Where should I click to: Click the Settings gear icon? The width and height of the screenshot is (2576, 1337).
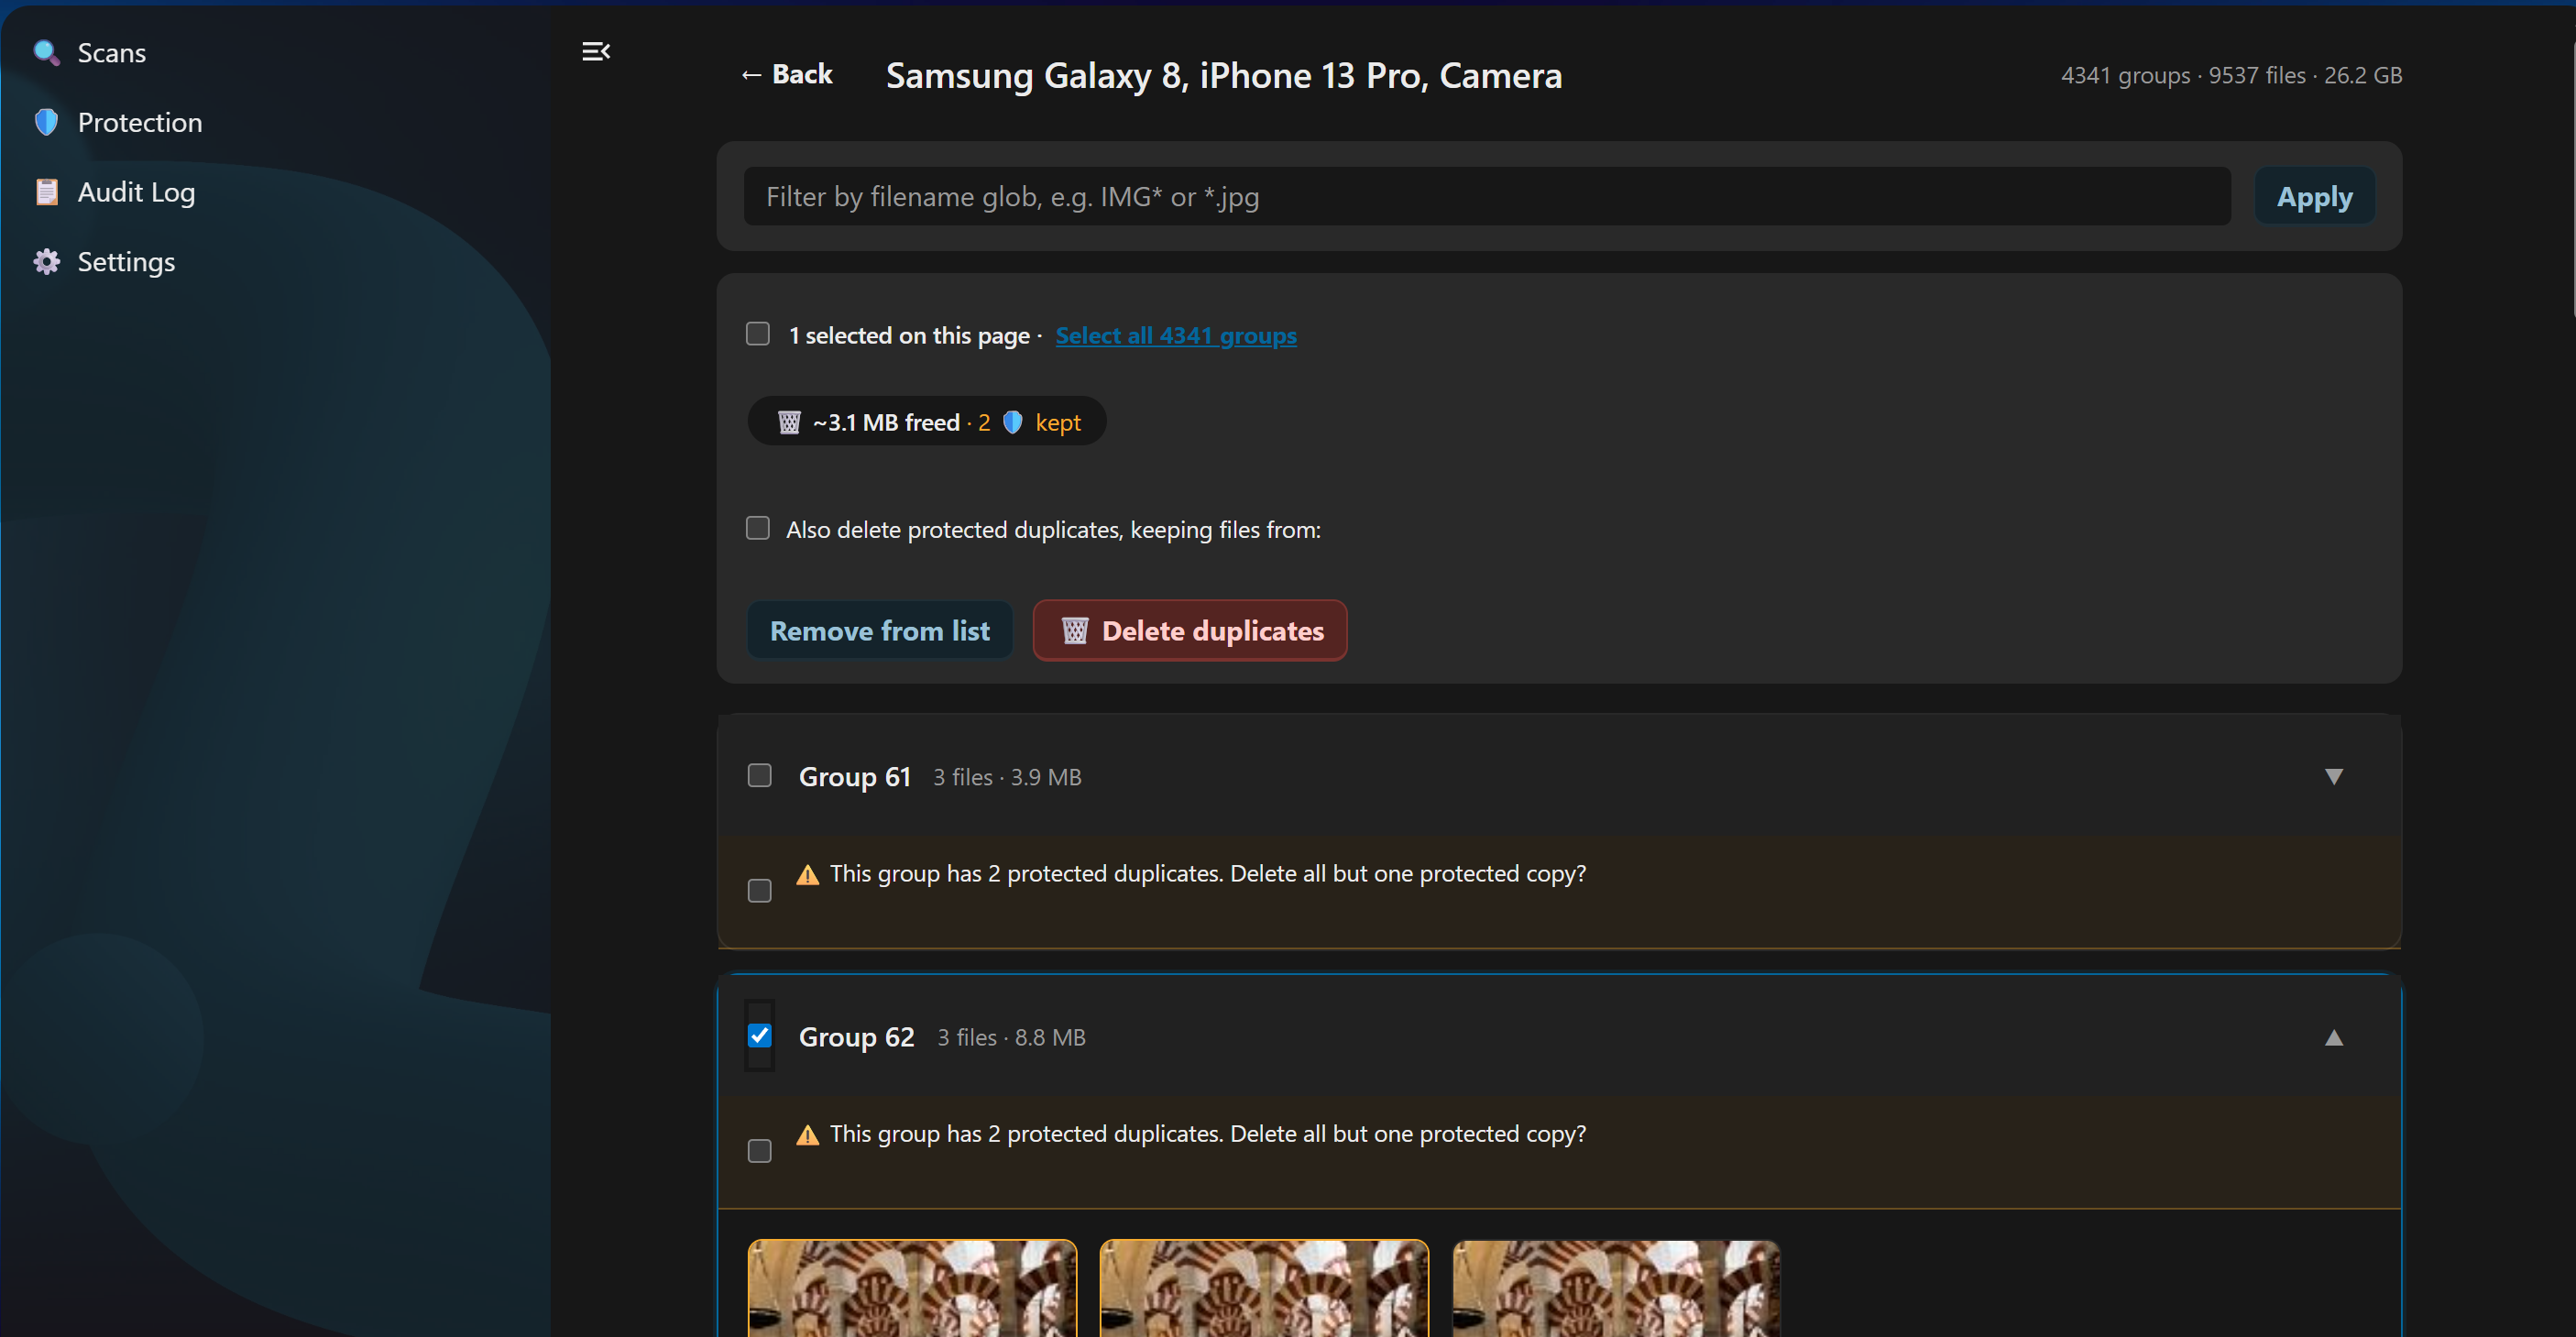[x=46, y=262]
